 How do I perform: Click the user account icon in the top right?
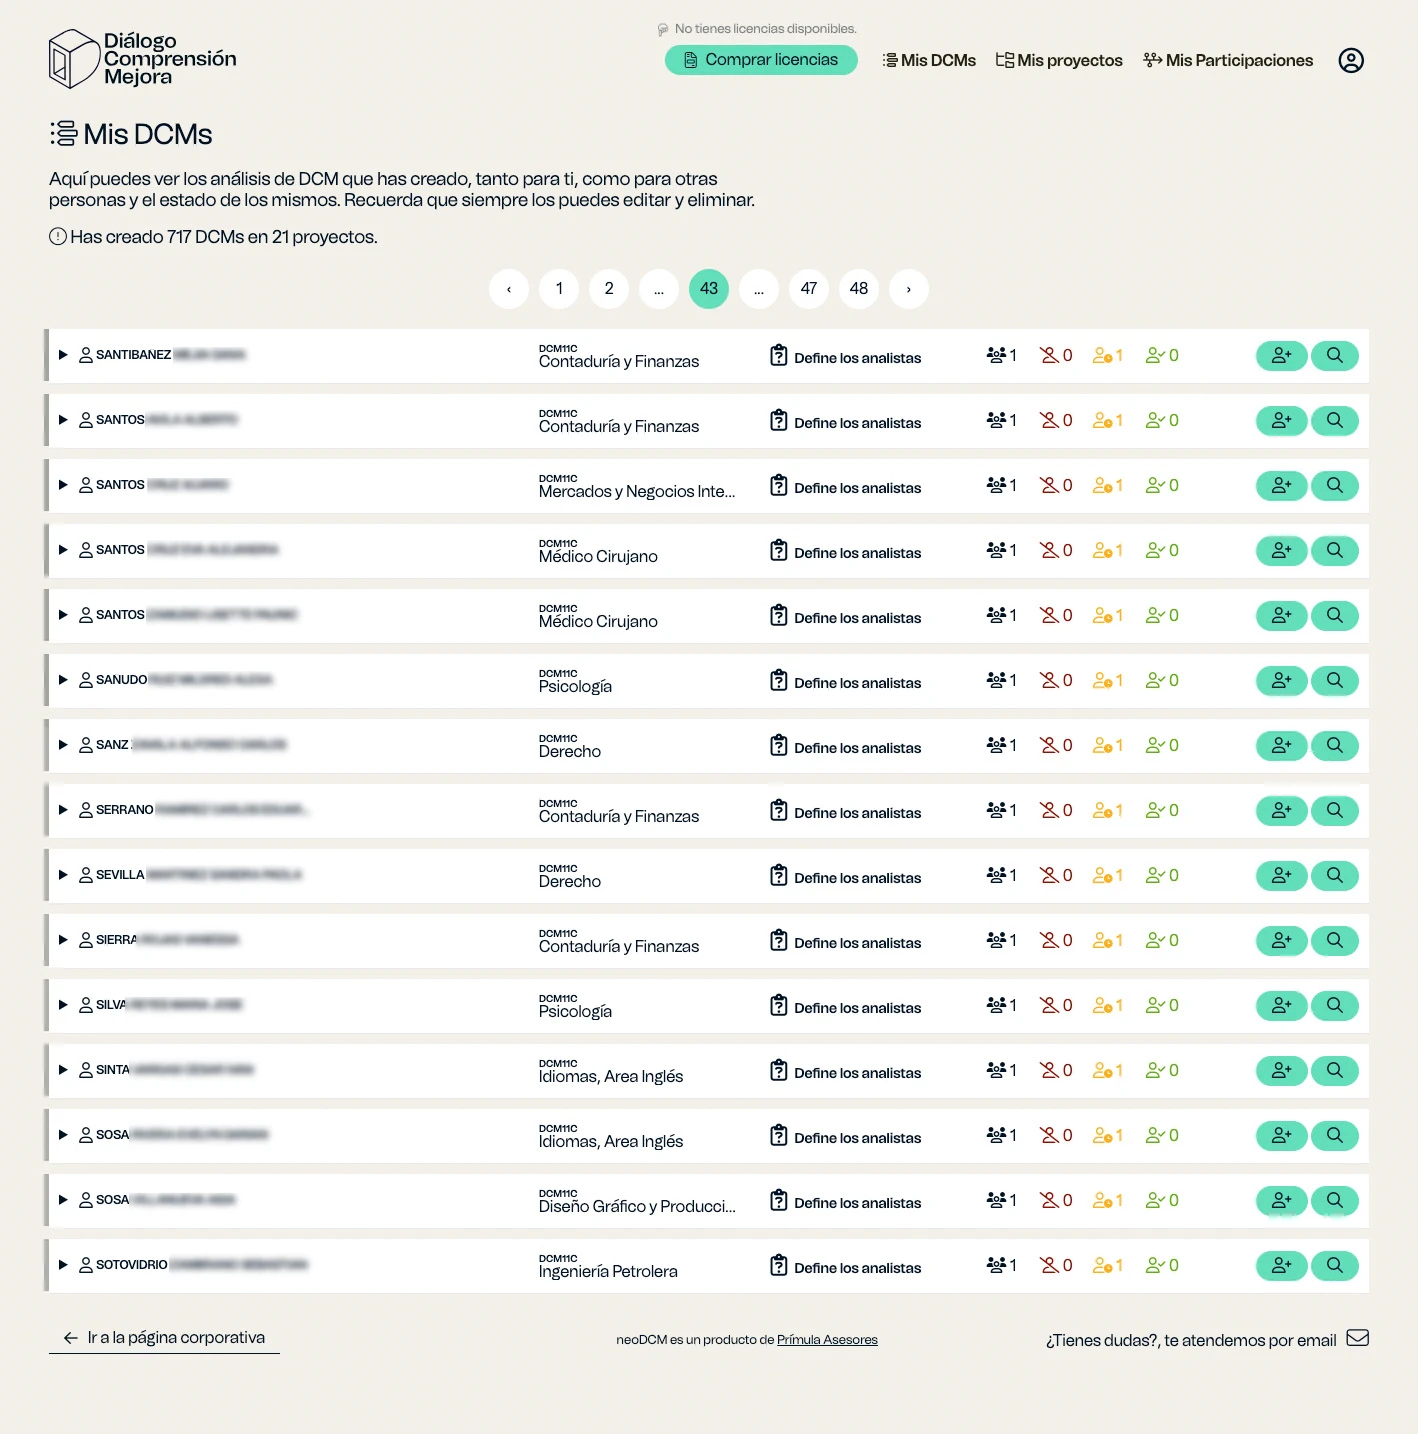1350,60
